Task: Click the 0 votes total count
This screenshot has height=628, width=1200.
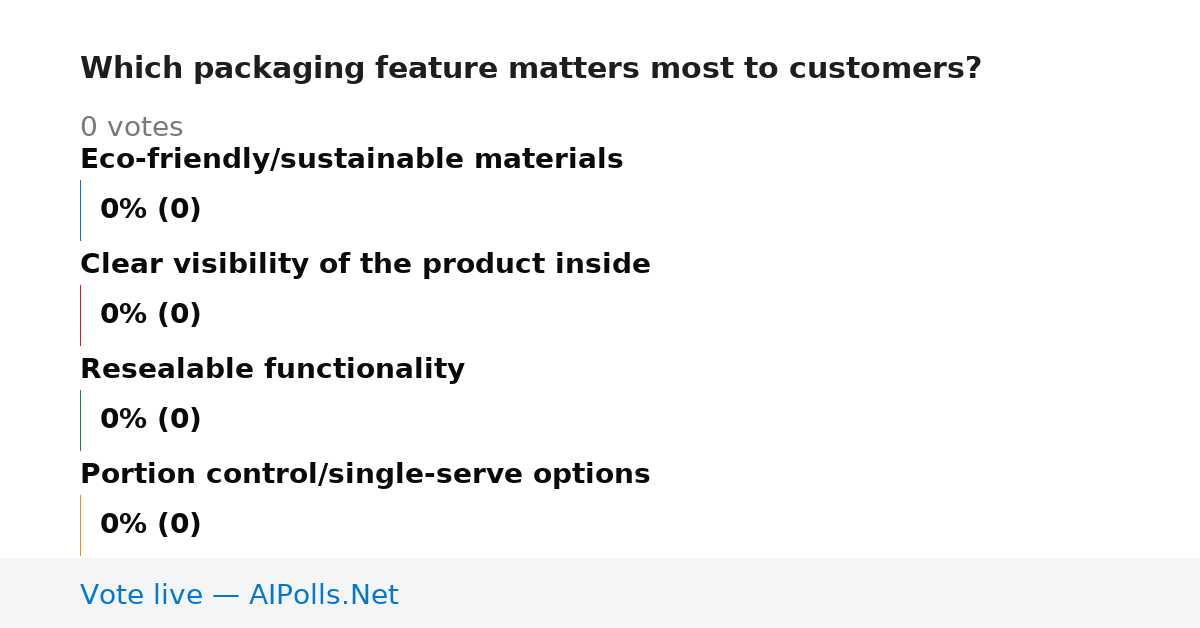Action: click(131, 128)
